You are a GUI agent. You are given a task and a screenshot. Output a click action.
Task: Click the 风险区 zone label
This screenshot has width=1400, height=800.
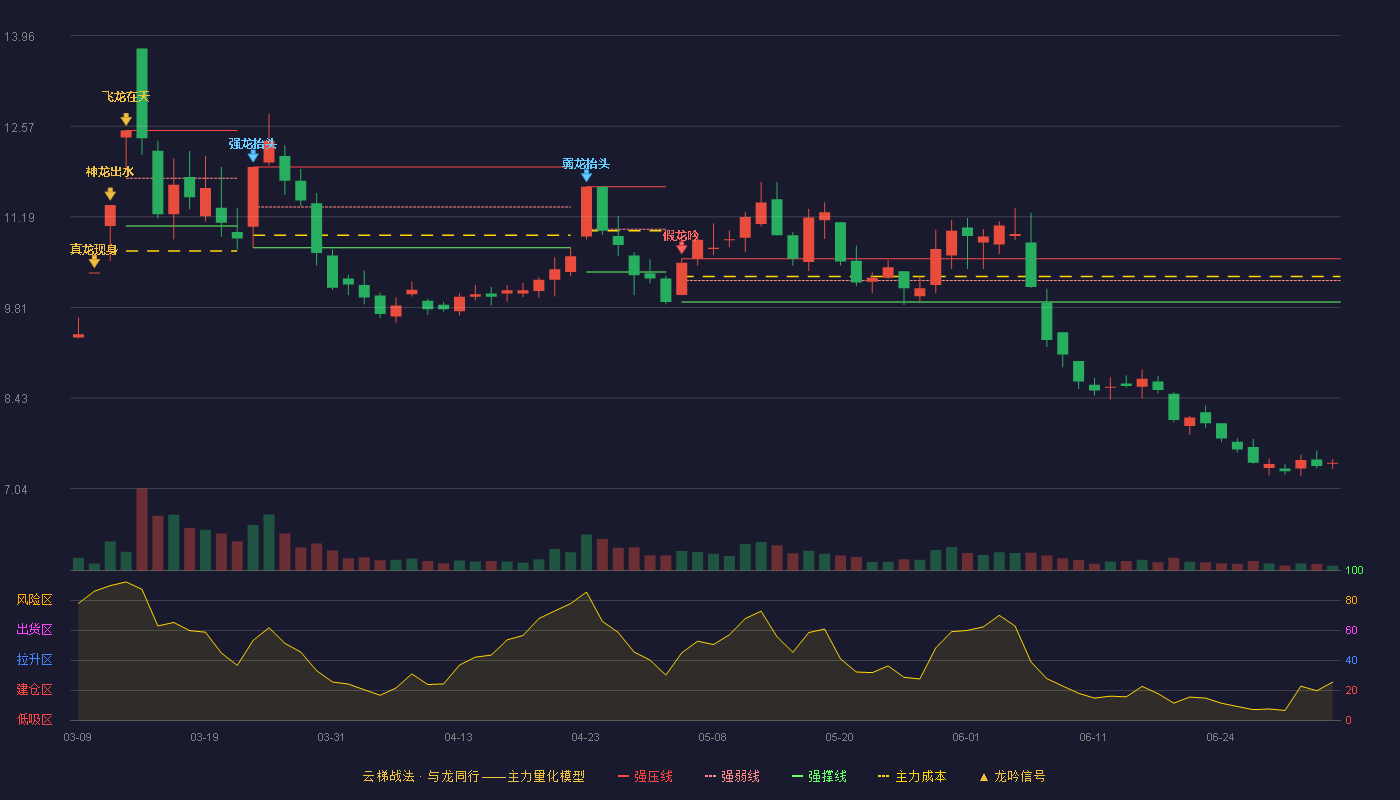pos(34,600)
